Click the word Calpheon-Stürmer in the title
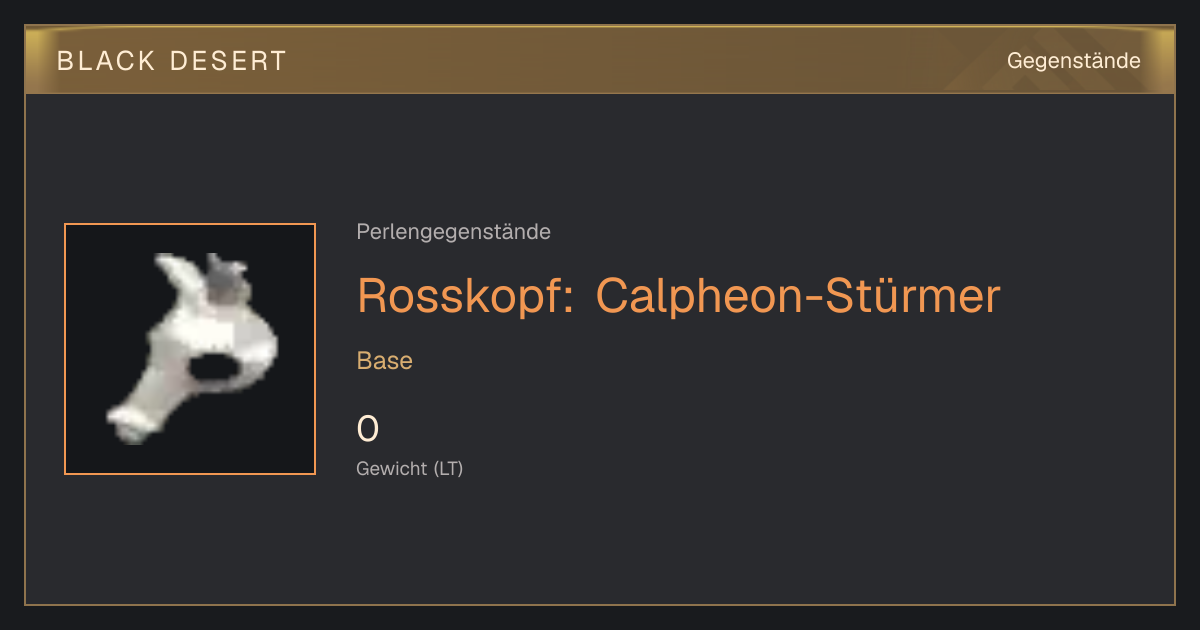Image resolution: width=1200 pixels, height=630 pixels. [798, 296]
